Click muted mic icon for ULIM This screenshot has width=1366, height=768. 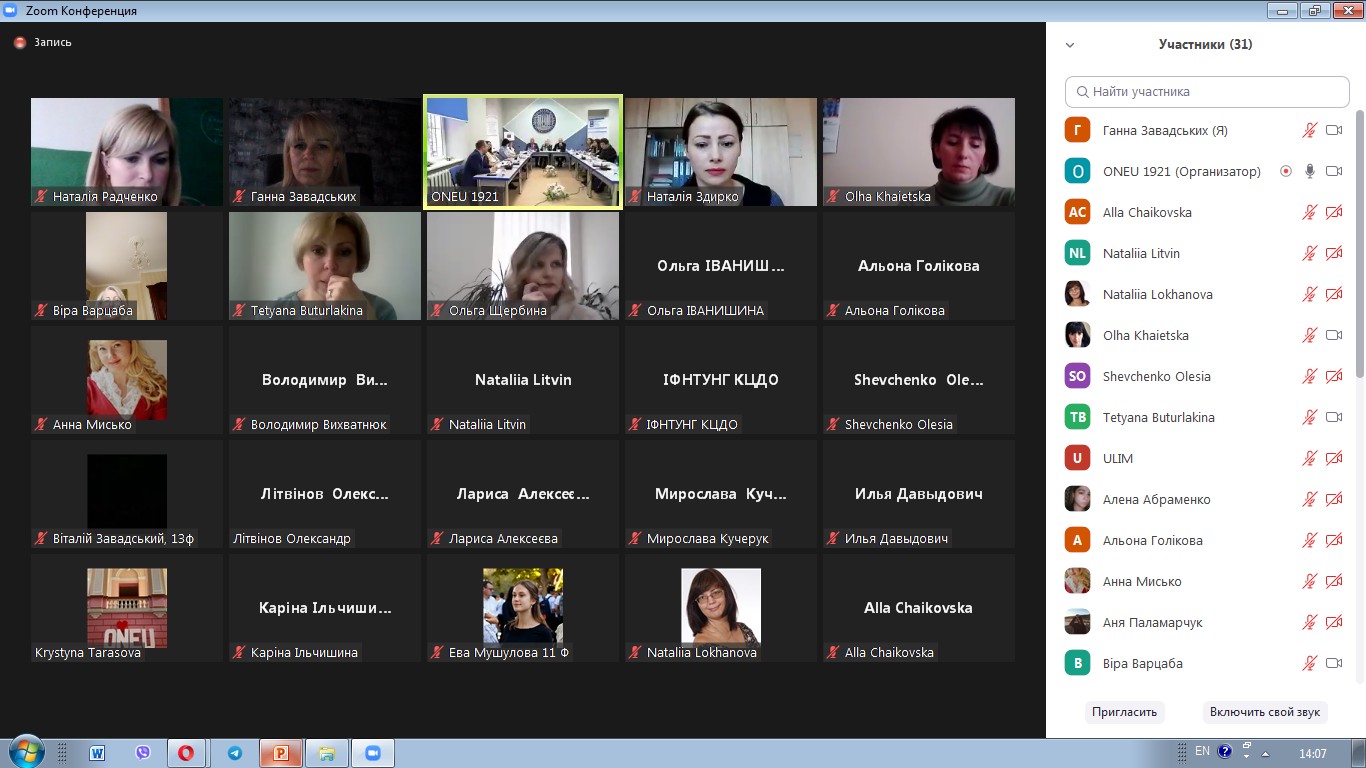click(x=1309, y=458)
